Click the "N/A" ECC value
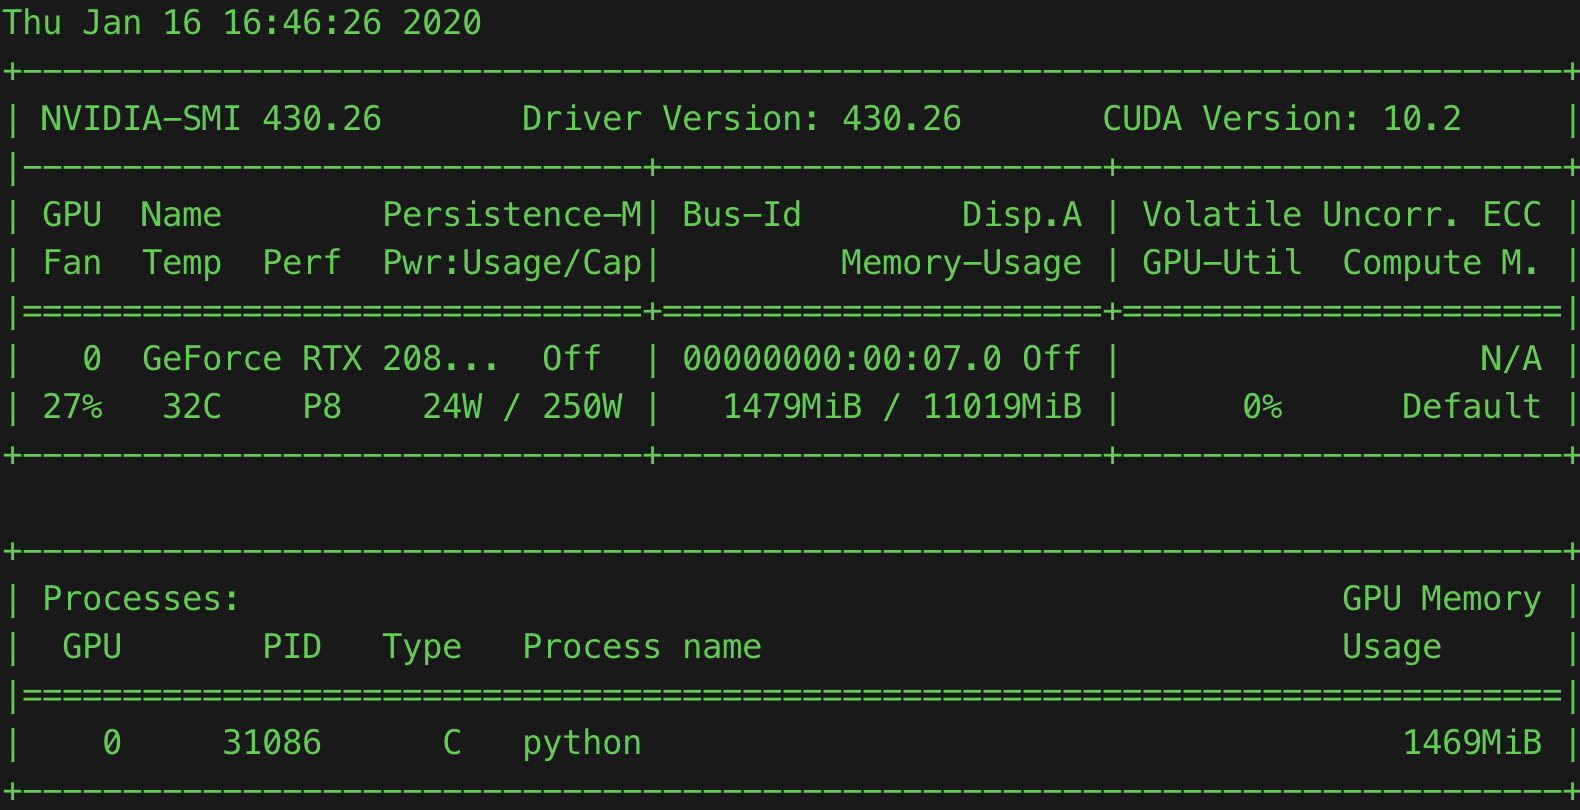 (x=1511, y=358)
